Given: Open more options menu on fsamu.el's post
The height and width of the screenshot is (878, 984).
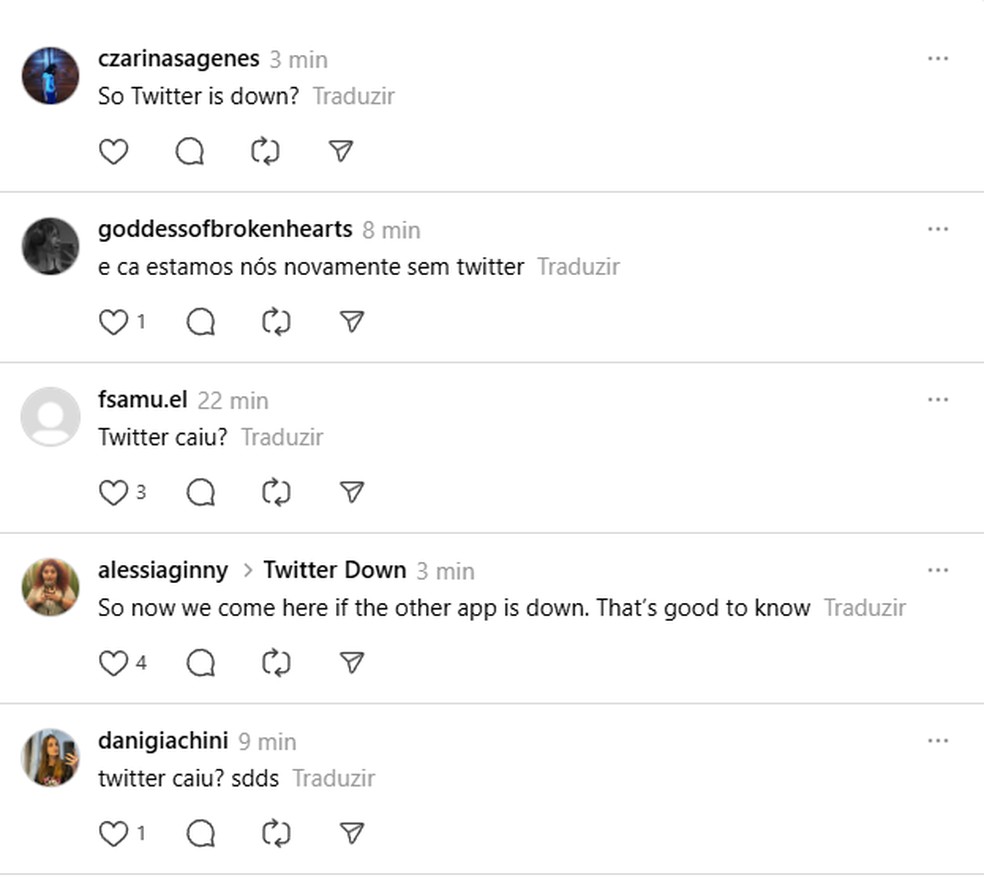Looking at the screenshot, I should (x=938, y=400).
